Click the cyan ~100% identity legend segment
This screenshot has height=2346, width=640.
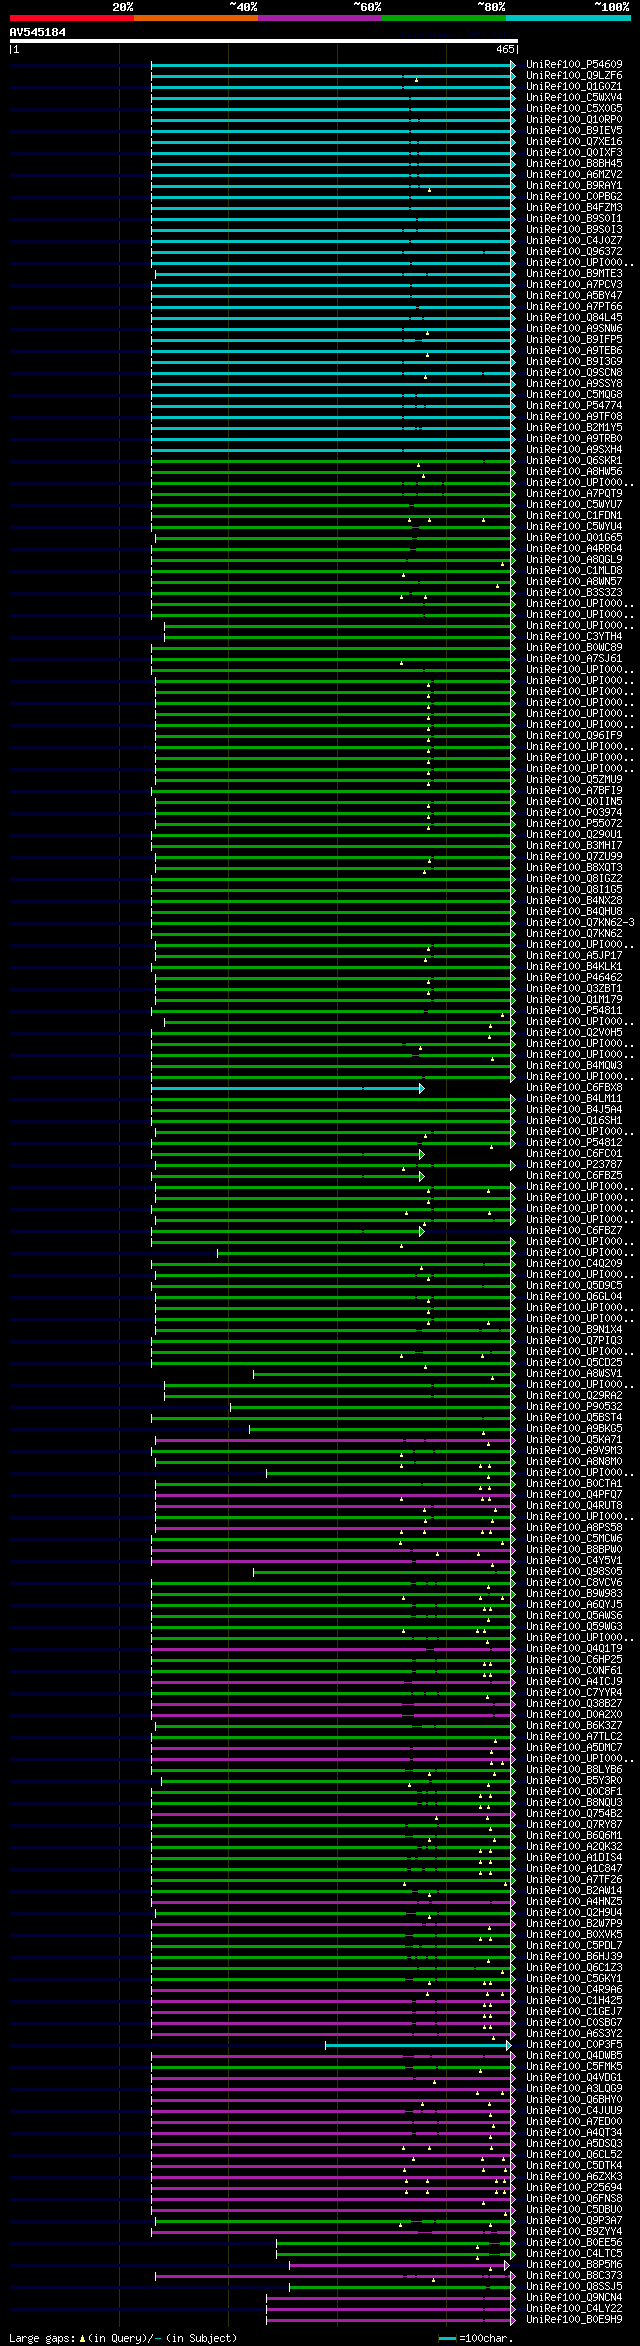(x=568, y=17)
